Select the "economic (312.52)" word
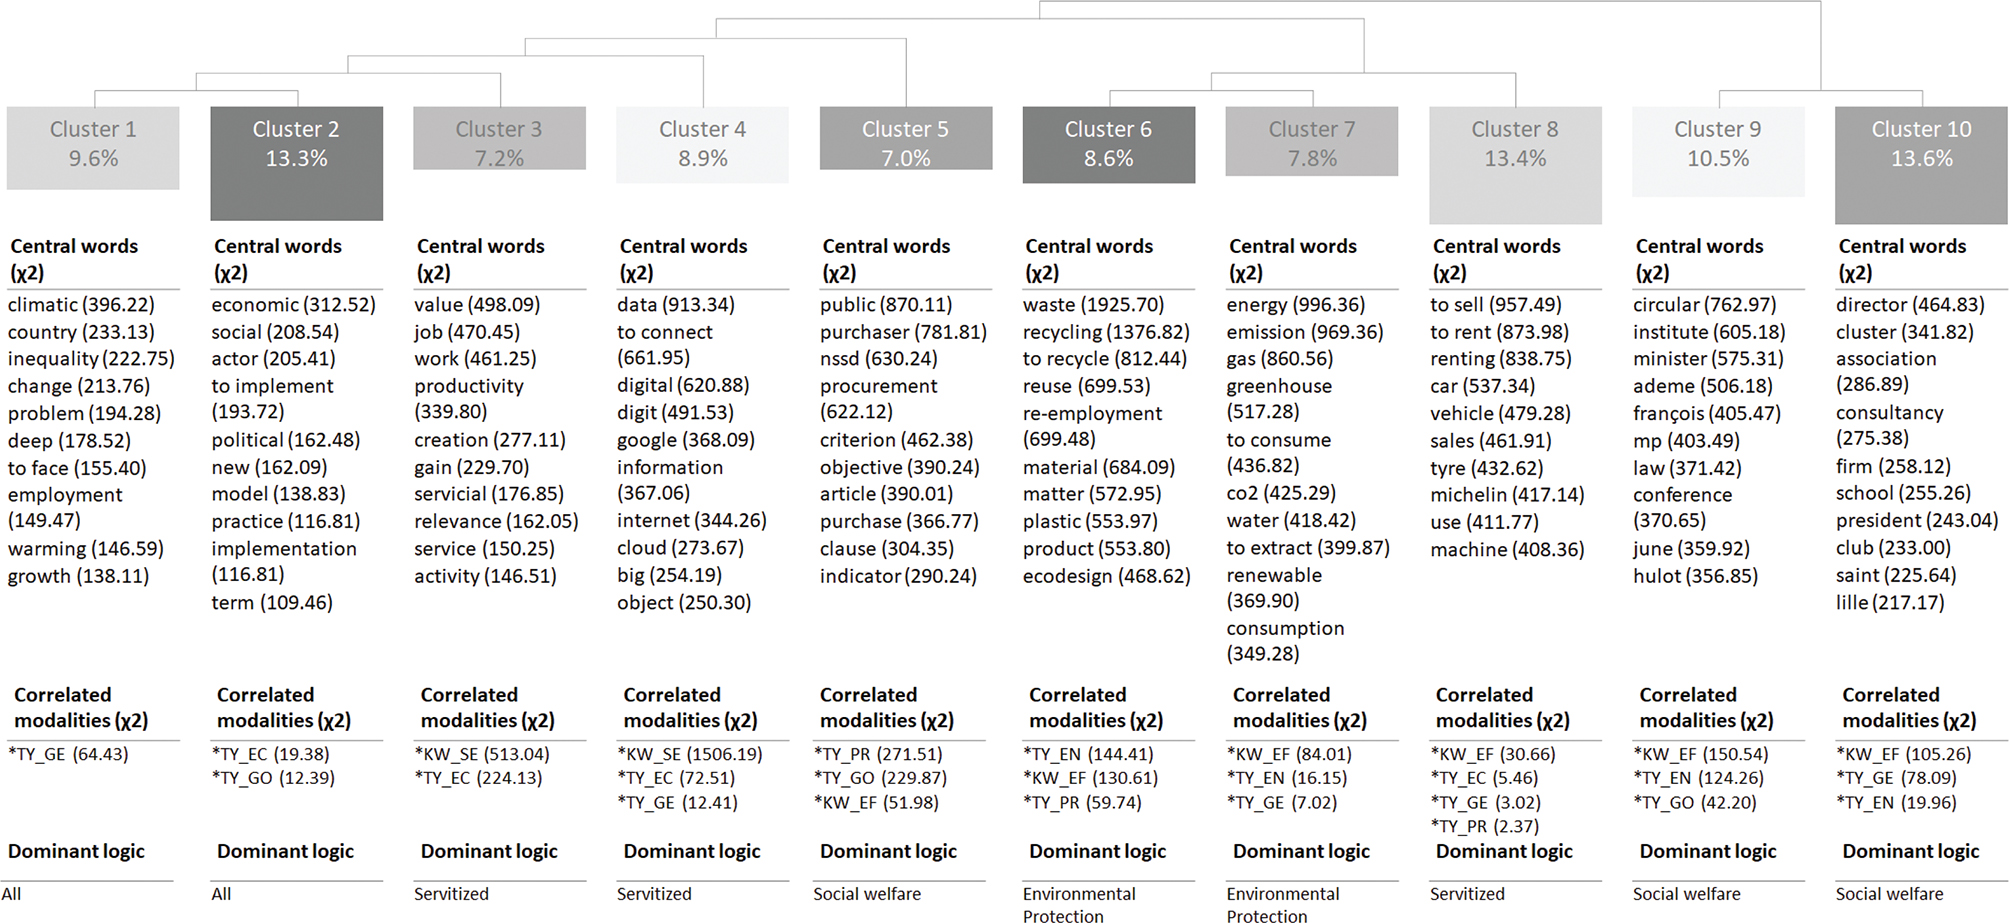Viewport: 2009px width, 923px height. click(293, 305)
